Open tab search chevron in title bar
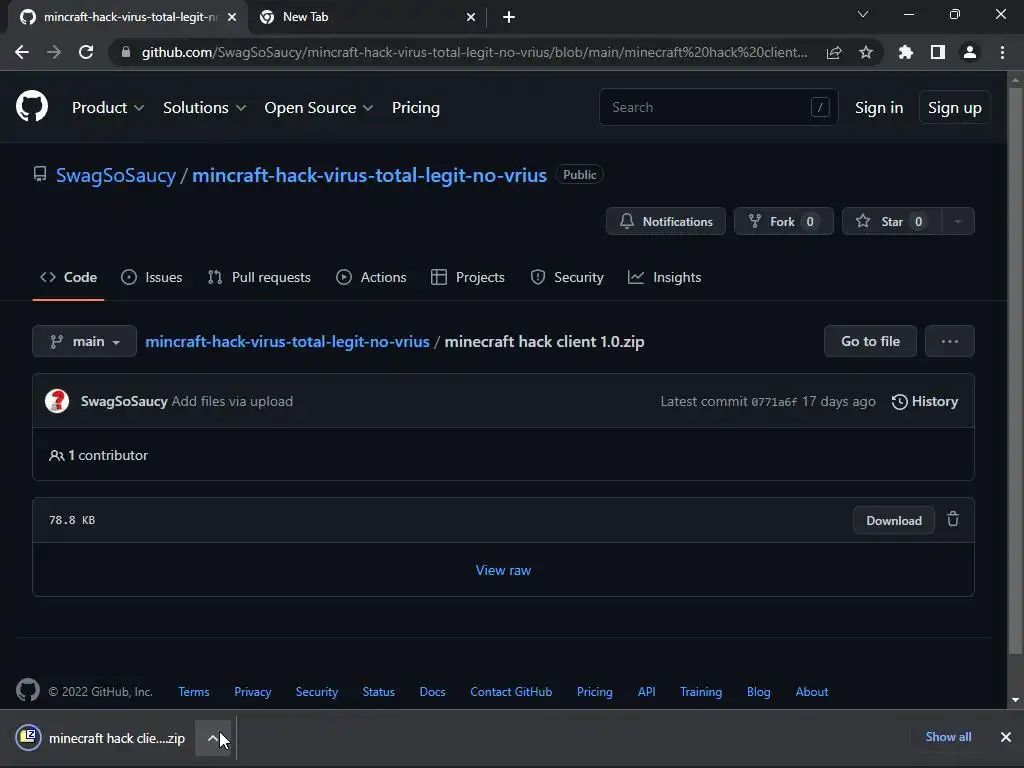The image size is (1024, 768). (x=863, y=14)
